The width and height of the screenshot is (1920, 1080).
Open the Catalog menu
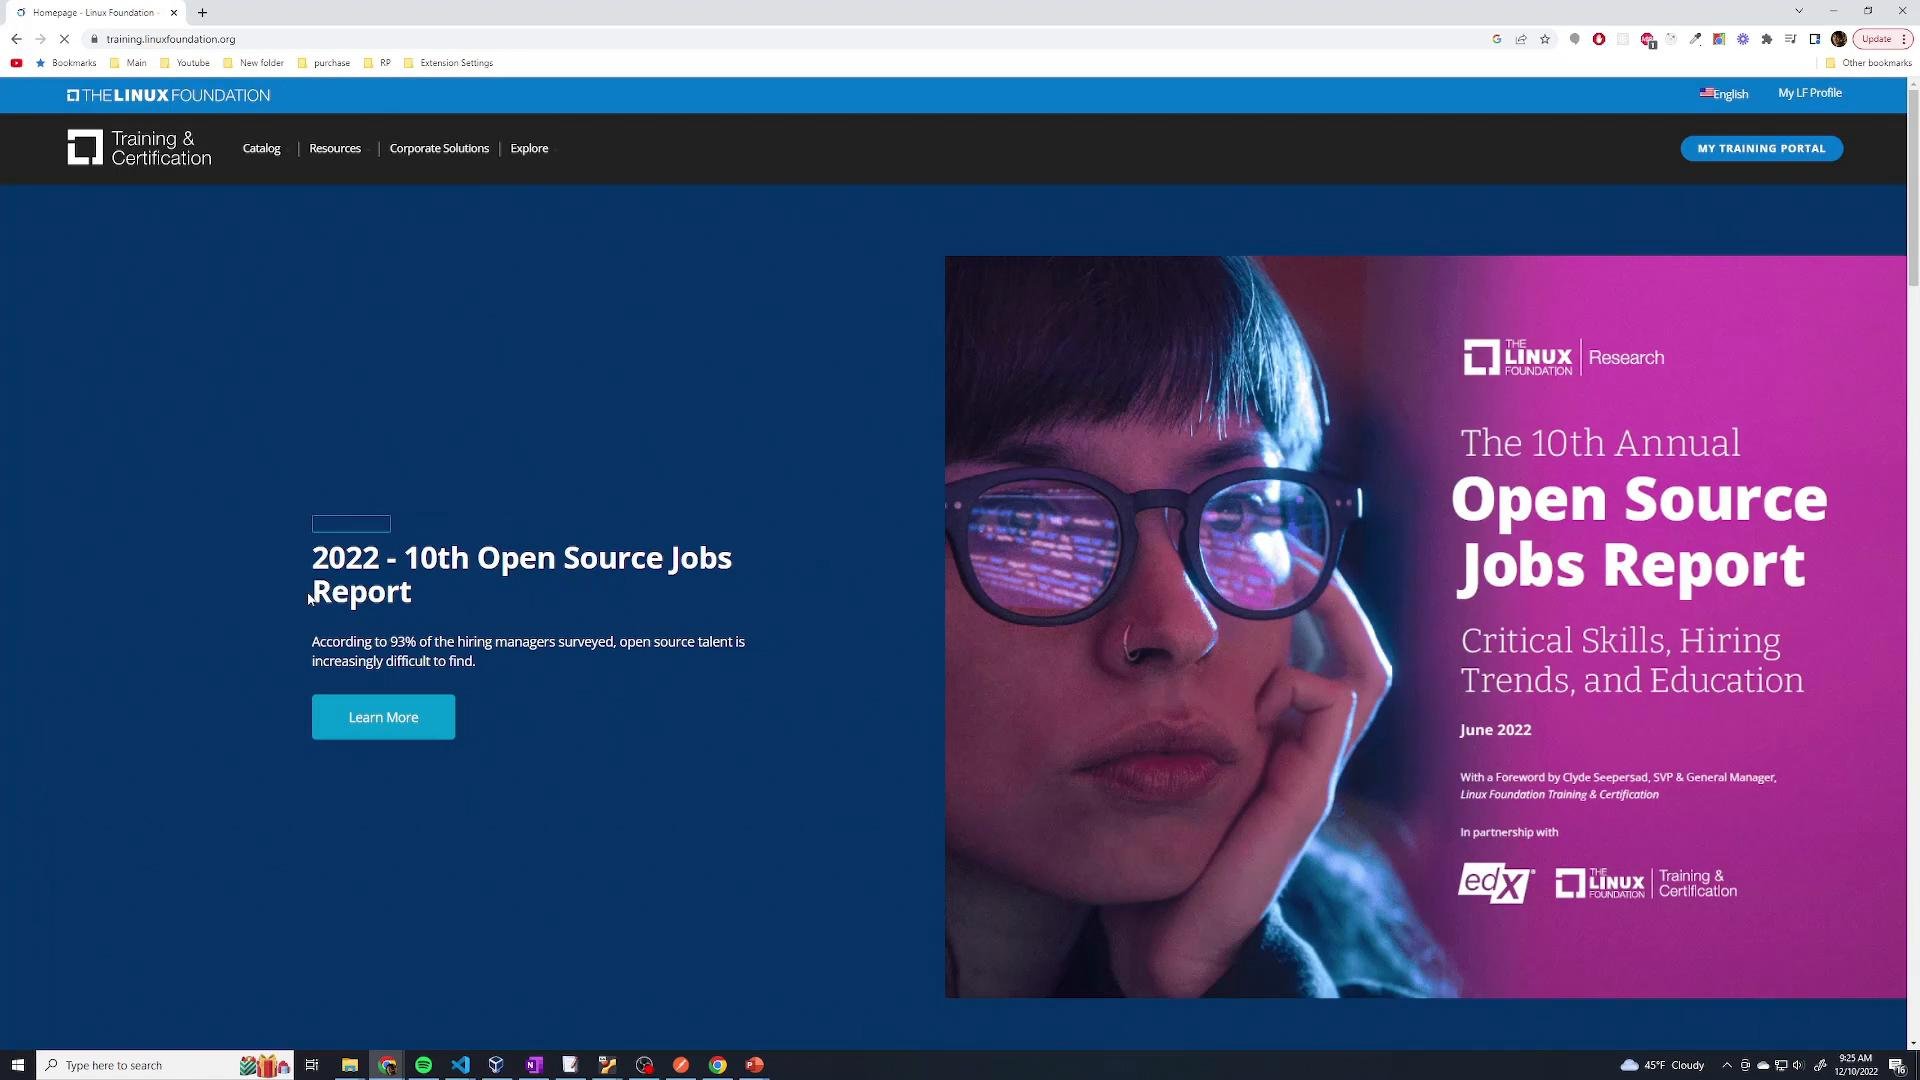pyautogui.click(x=261, y=148)
